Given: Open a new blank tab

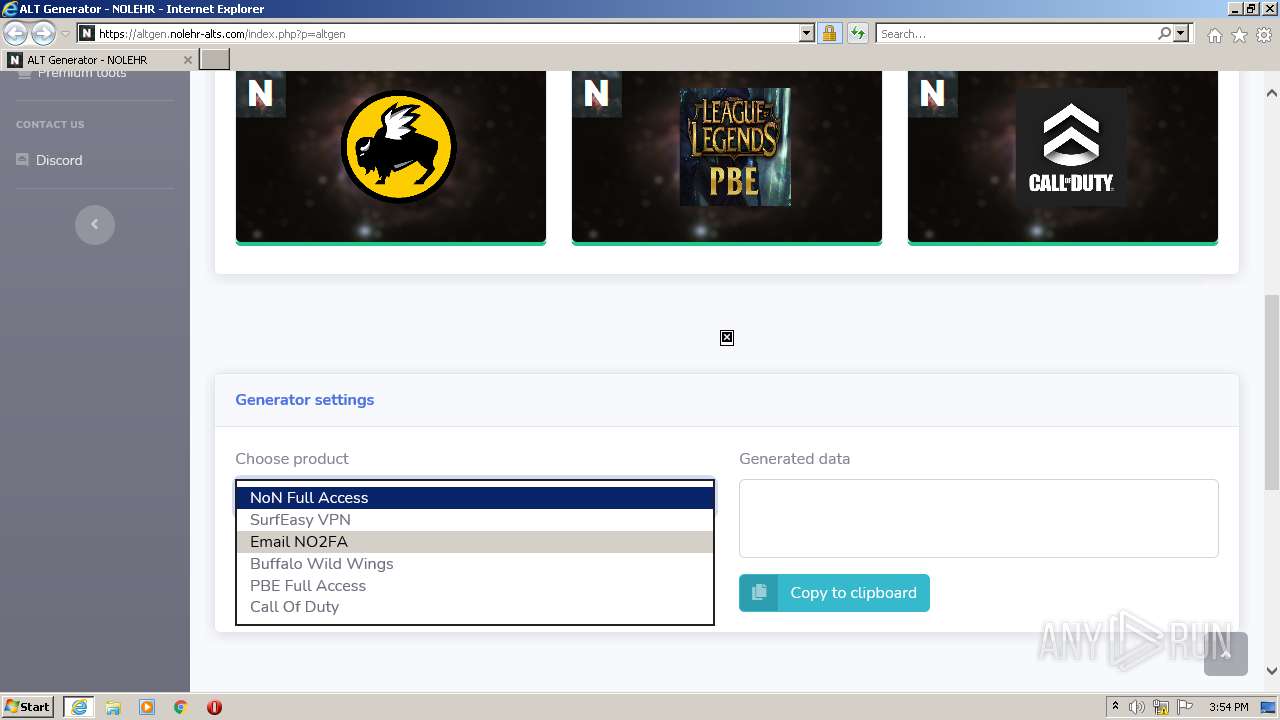Looking at the screenshot, I should pyautogui.click(x=215, y=60).
